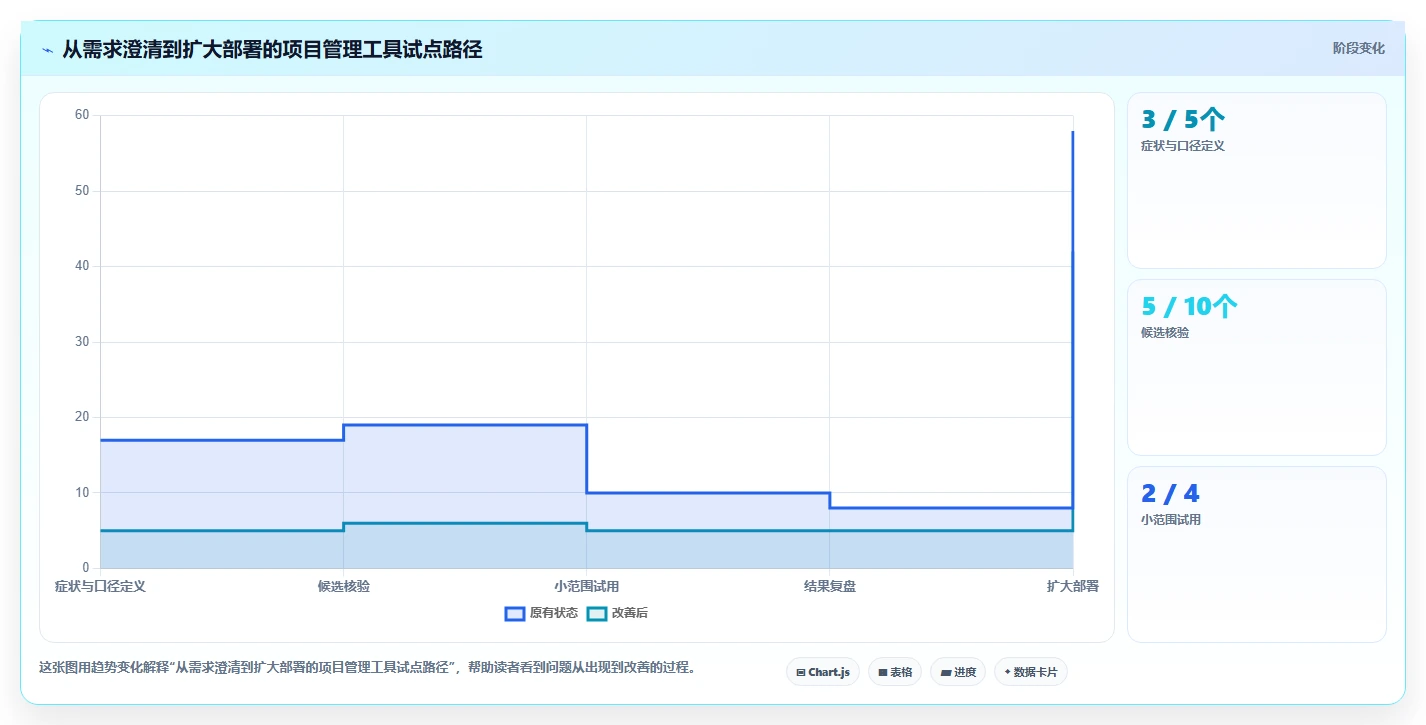
Task: Click the 20 y-axis tick label
Action: (82, 417)
